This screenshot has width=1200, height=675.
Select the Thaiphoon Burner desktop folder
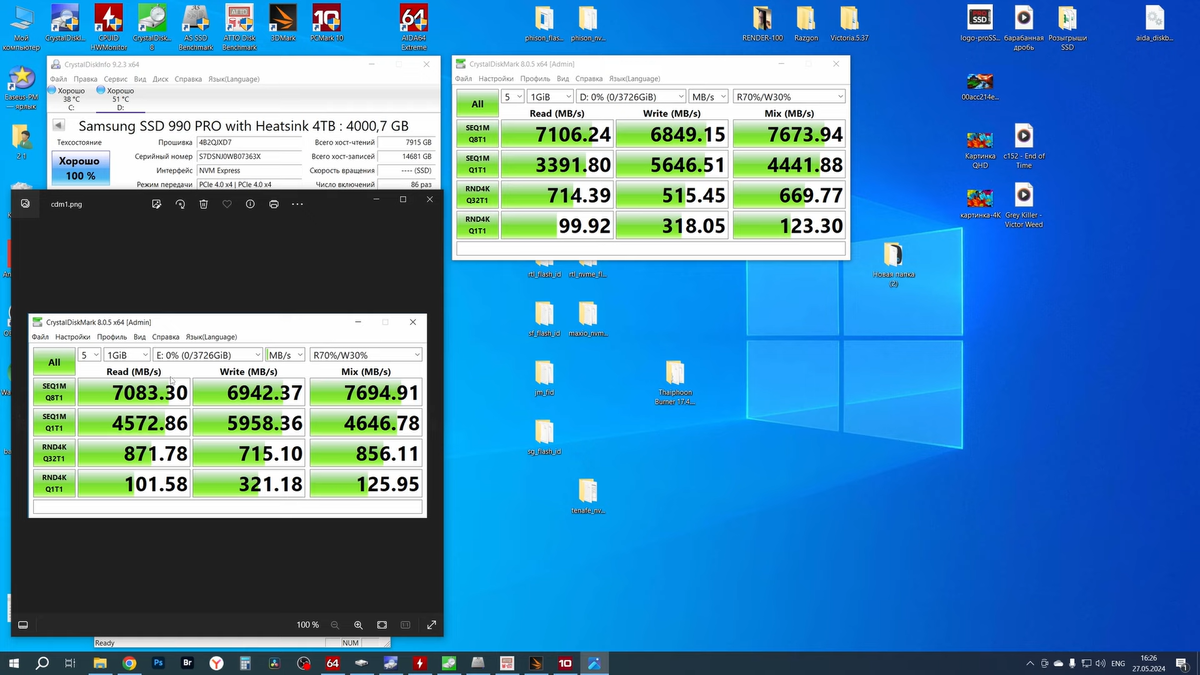click(x=675, y=382)
